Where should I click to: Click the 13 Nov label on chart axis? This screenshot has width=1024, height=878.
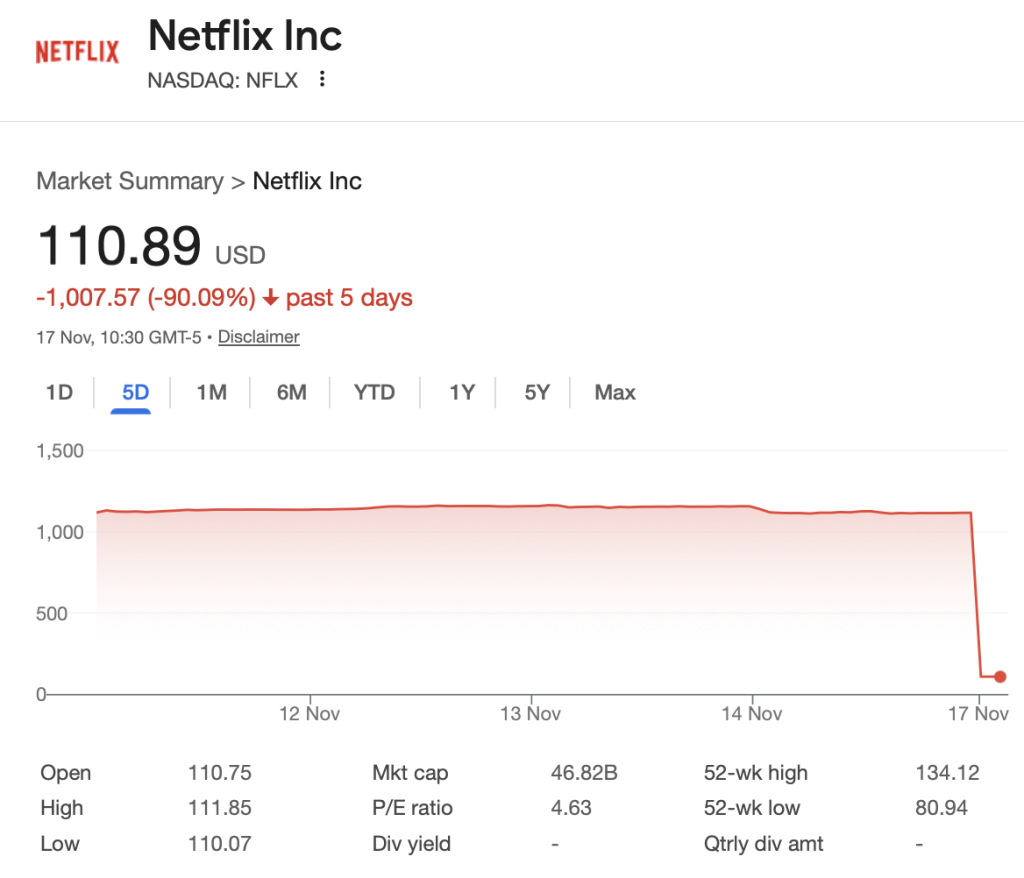[x=530, y=714]
